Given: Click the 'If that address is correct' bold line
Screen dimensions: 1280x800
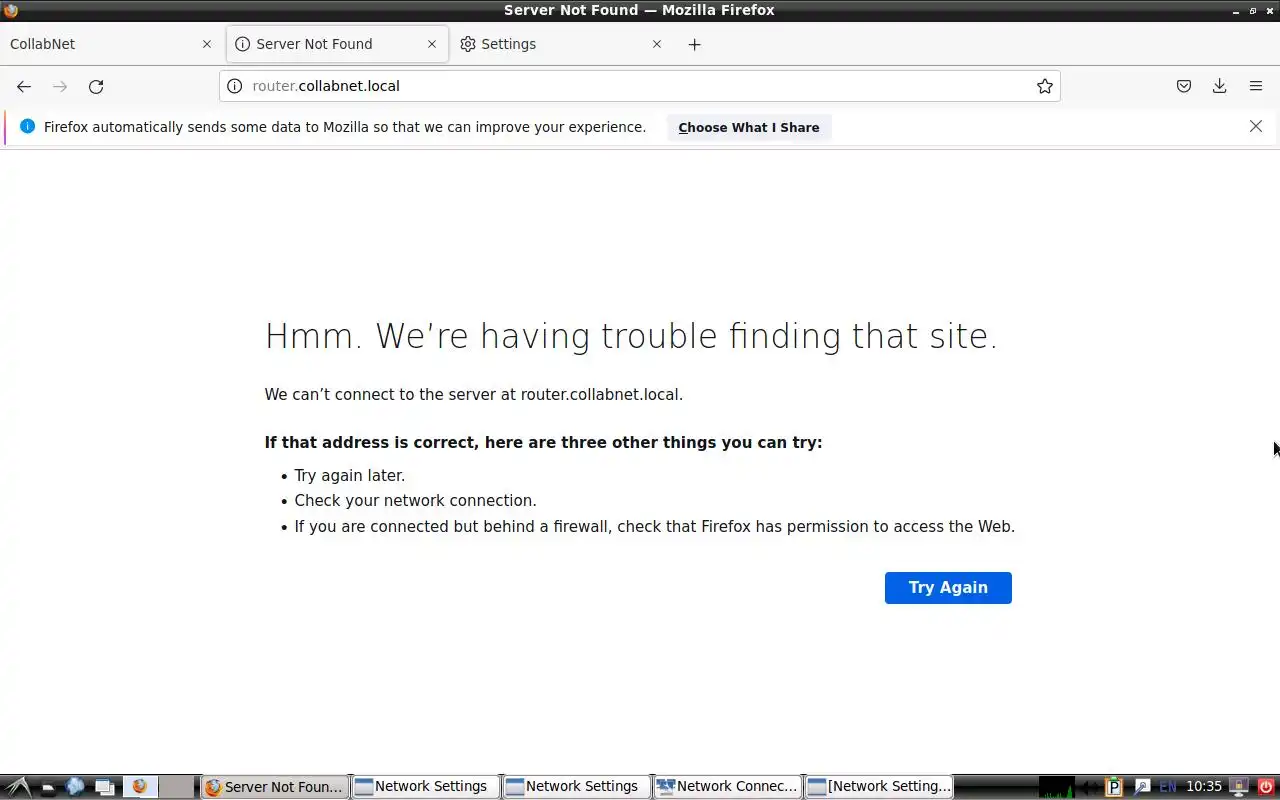Looking at the screenshot, I should point(543,442).
